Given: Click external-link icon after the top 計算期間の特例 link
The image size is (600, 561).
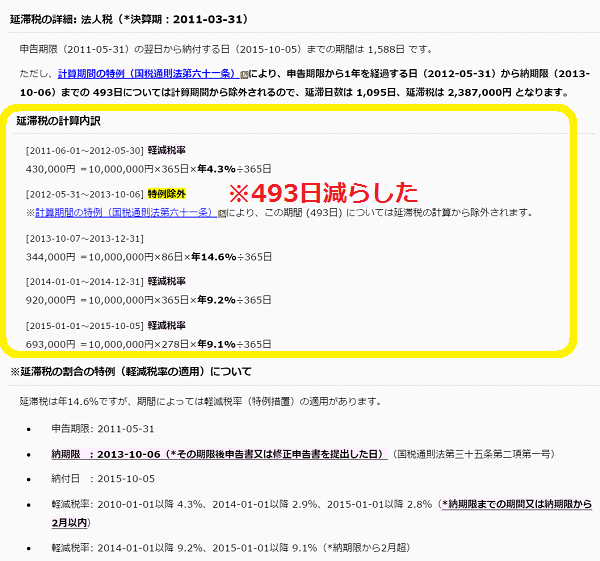Looking at the screenshot, I should [x=244, y=74].
